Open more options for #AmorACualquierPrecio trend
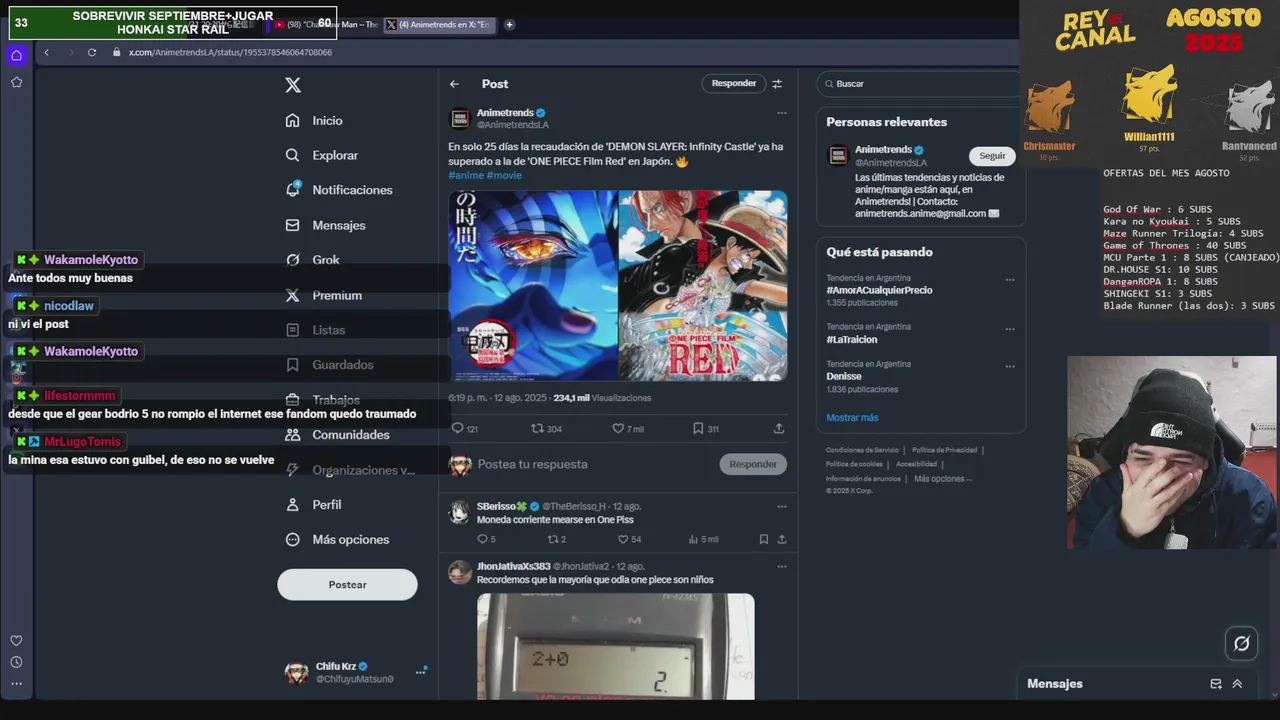The height and width of the screenshot is (720, 1280). coord(1010,280)
